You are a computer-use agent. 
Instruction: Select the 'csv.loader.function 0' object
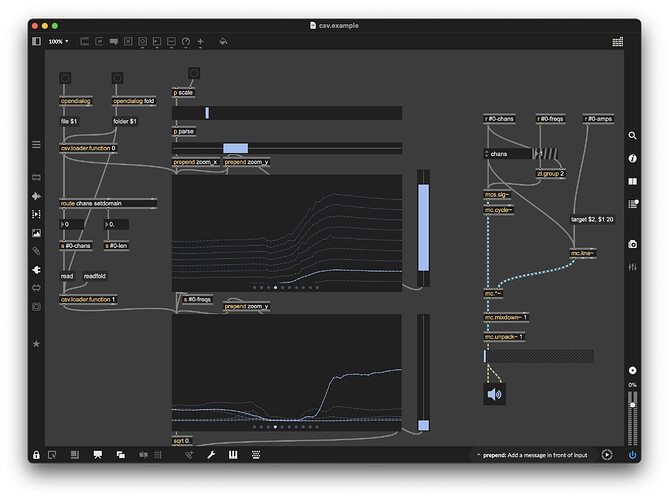[88, 148]
